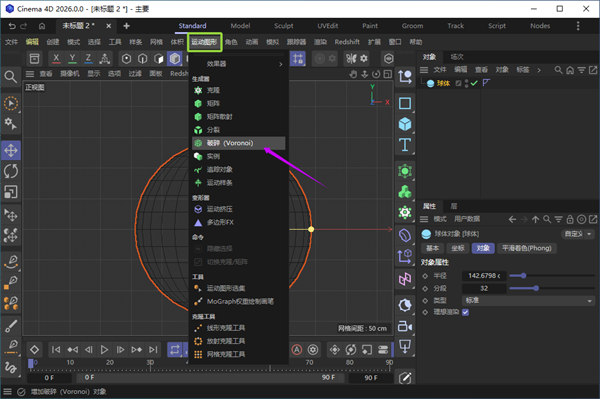This screenshot has width=600, height=399.
Task: Click the home icon in tab bar
Action: 42,26
